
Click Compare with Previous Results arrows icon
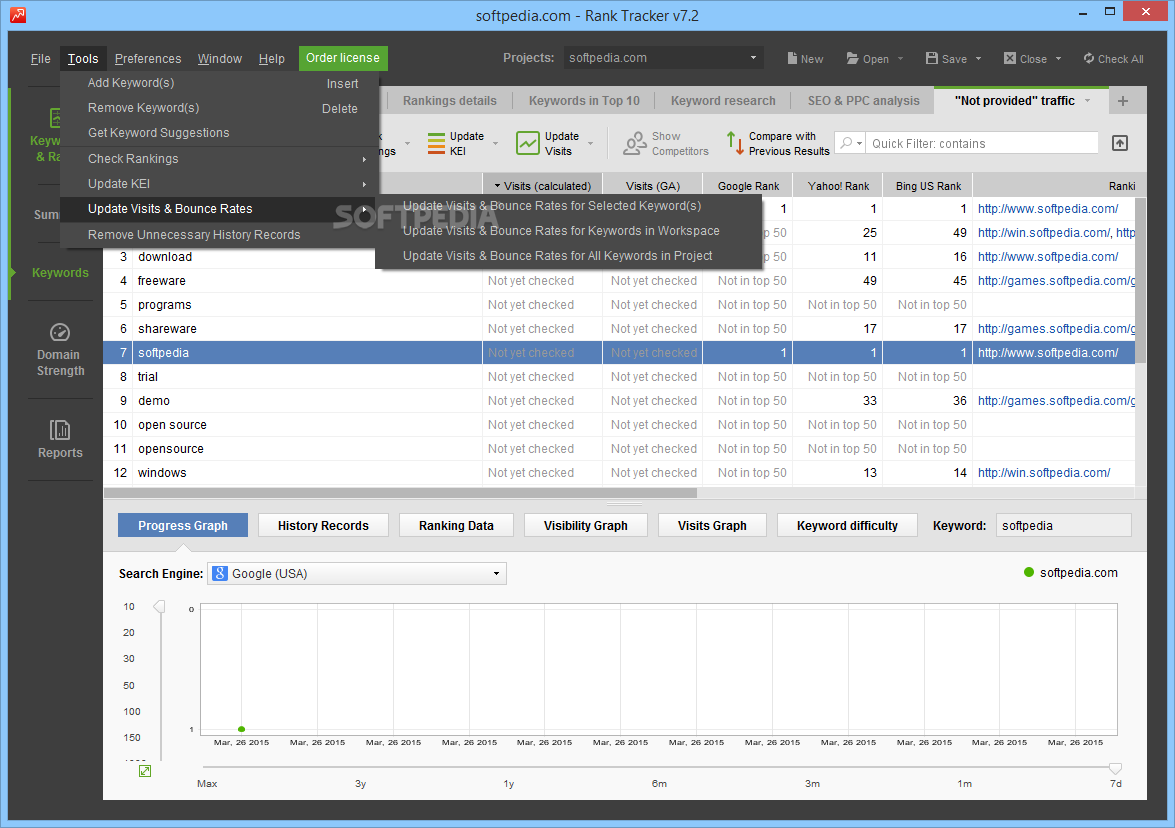click(x=734, y=143)
